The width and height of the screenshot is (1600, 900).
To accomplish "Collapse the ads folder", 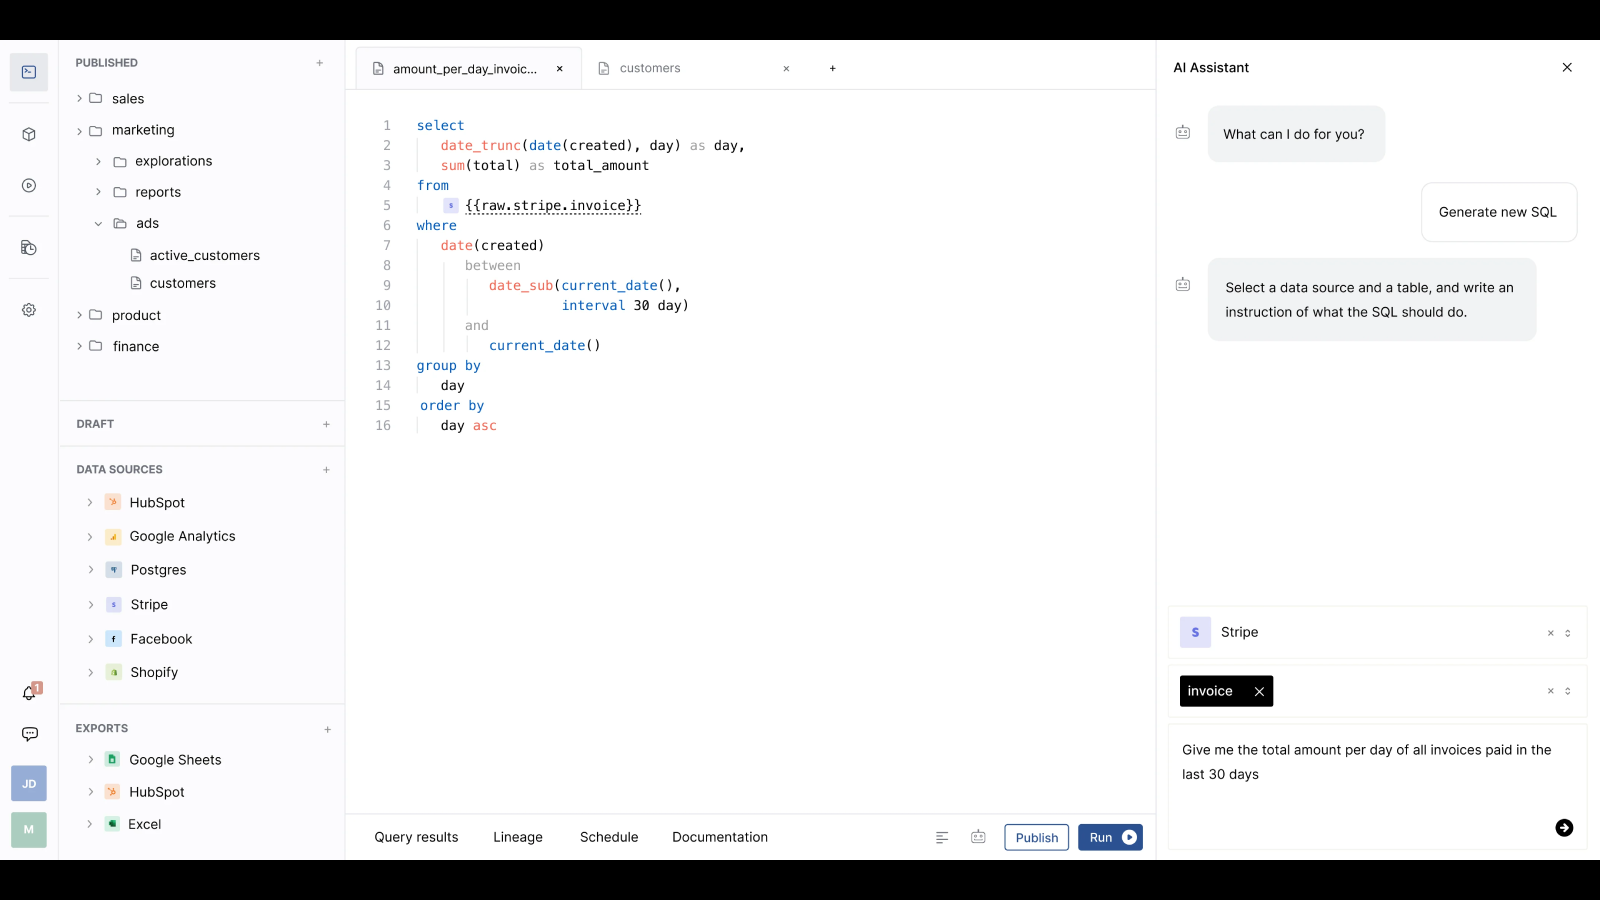I will (x=98, y=223).
